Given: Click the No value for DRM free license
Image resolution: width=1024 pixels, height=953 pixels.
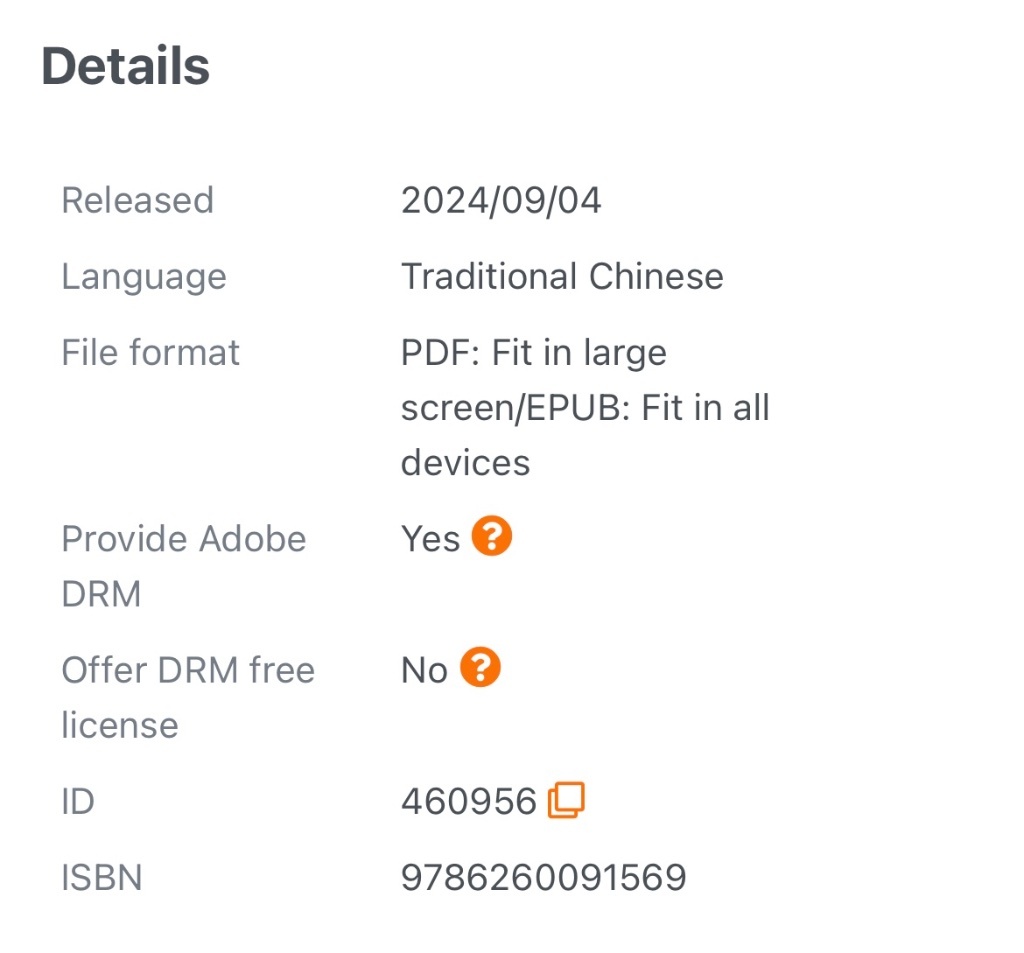Looking at the screenshot, I should (x=424, y=671).
